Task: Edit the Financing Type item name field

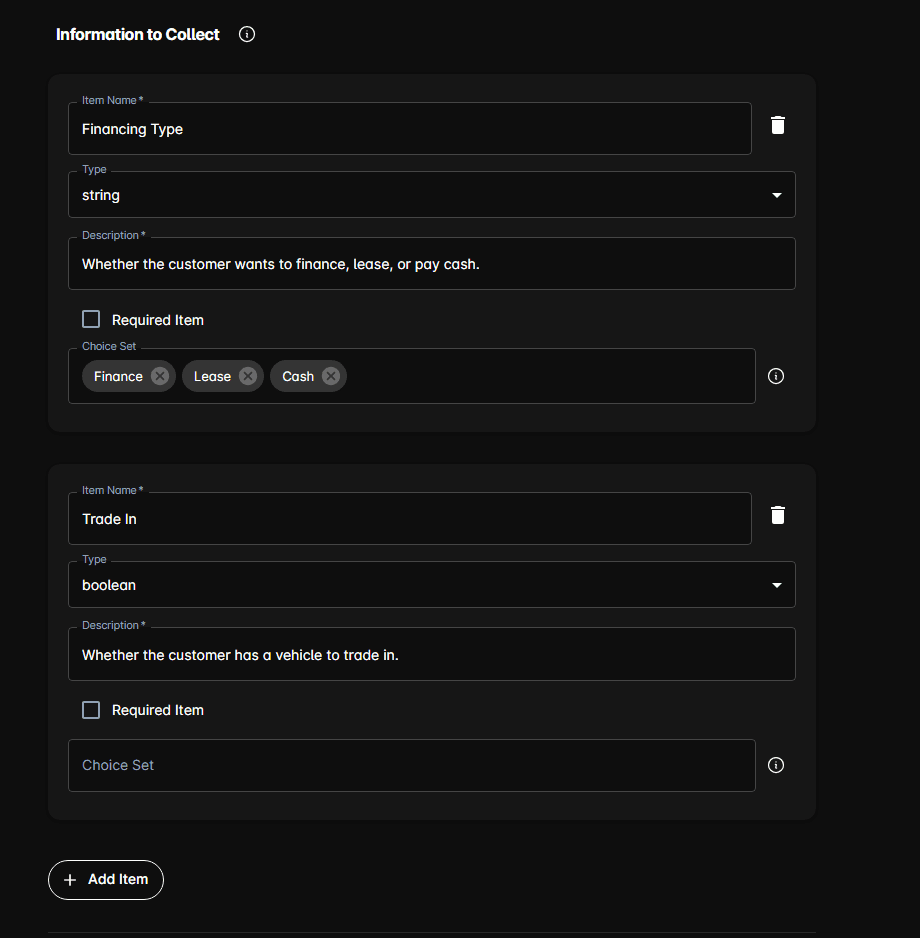Action: coord(410,129)
